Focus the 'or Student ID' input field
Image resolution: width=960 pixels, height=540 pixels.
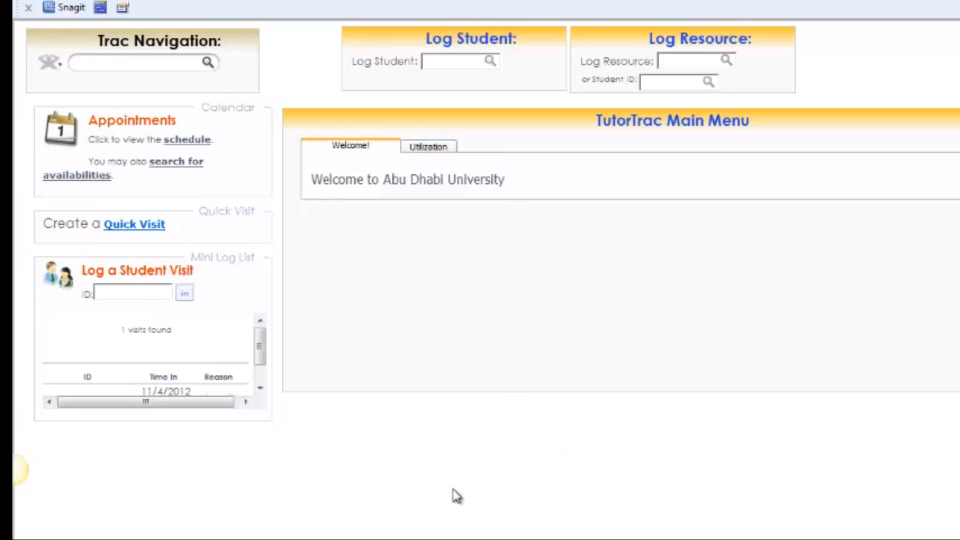671,82
